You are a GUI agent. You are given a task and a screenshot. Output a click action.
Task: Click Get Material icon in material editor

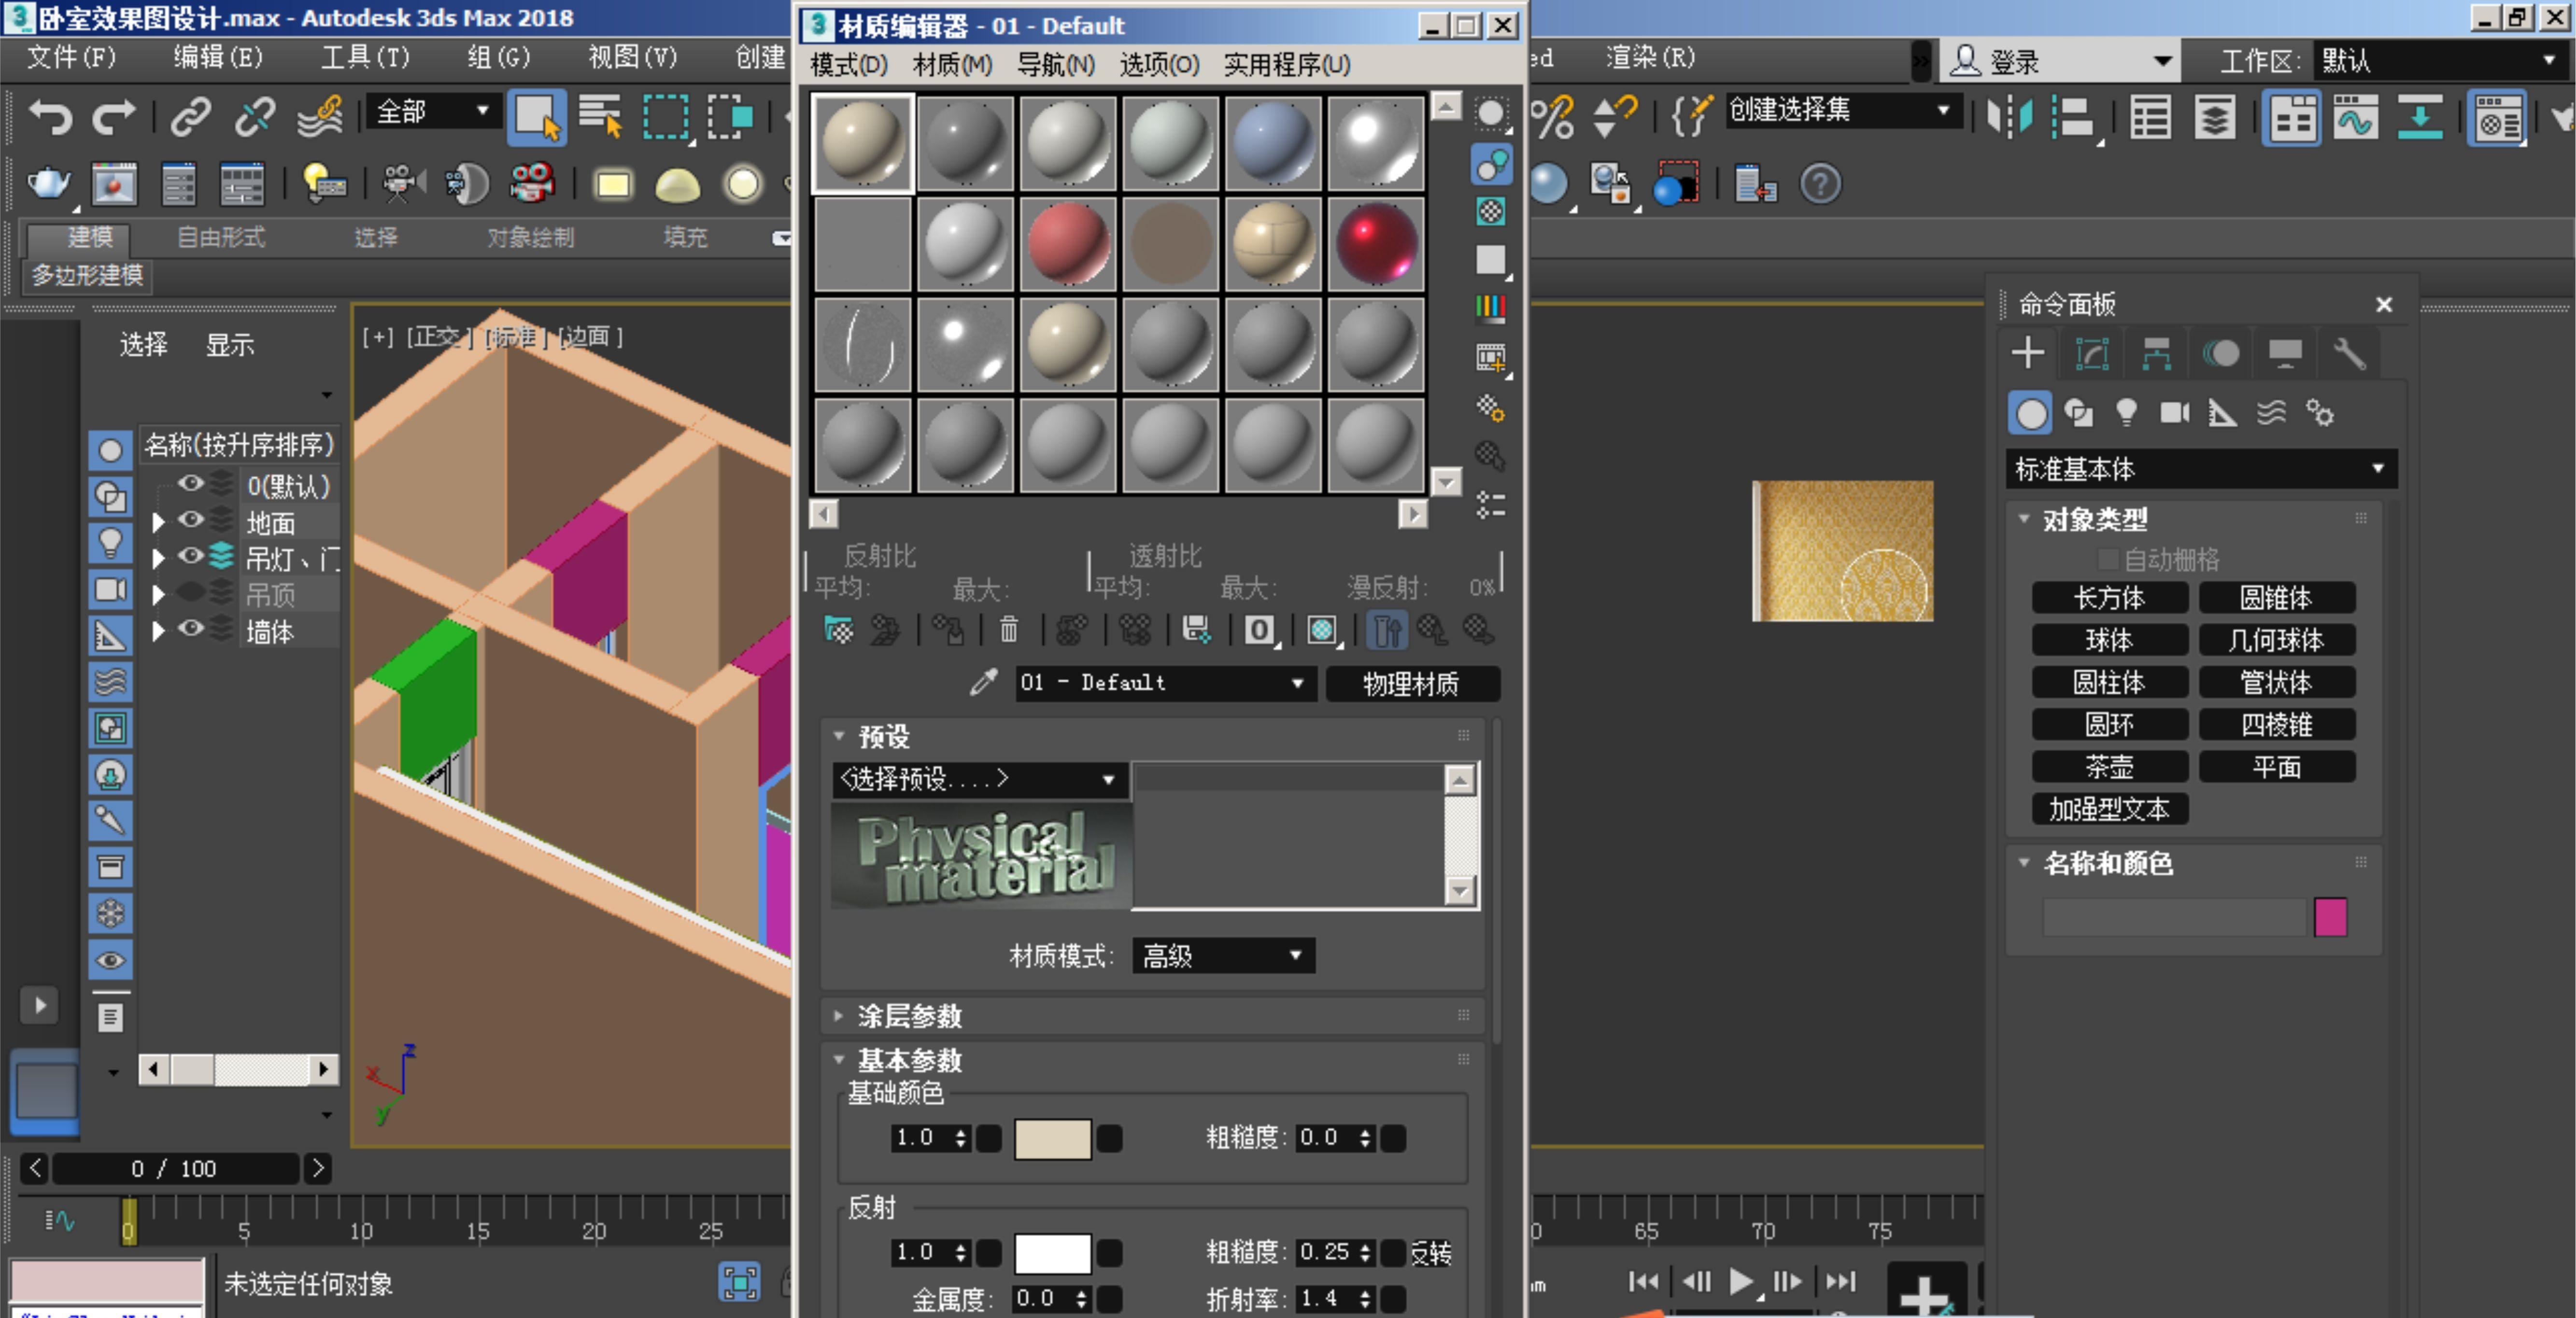pyautogui.click(x=838, y=630)
